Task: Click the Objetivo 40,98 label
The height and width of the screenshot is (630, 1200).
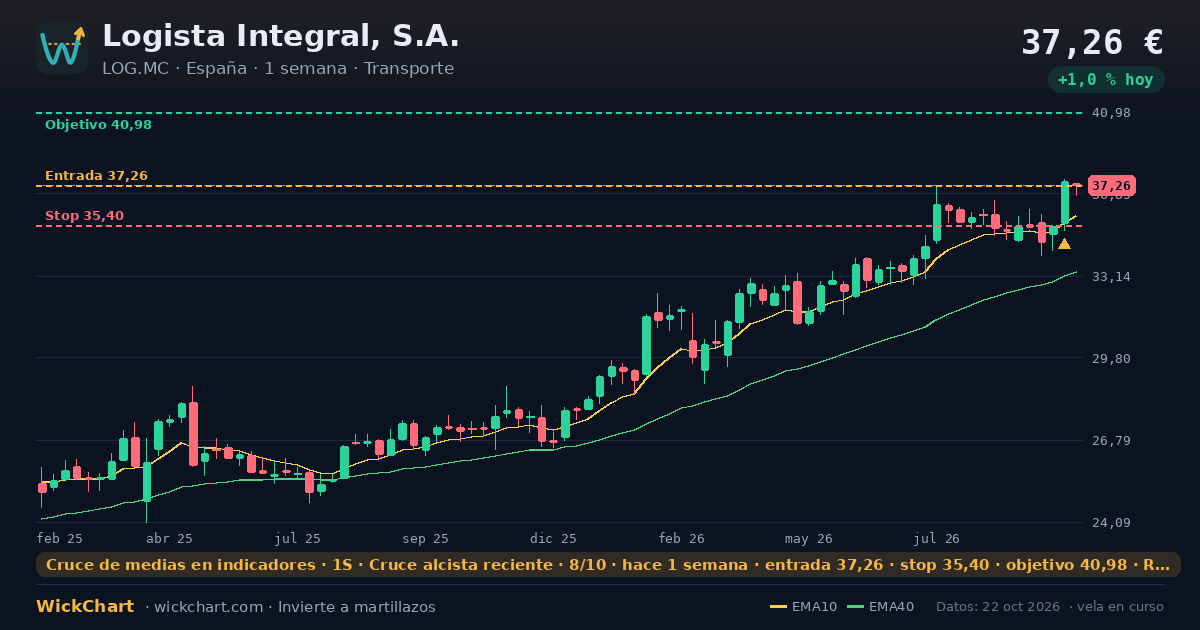Action: (98, 125)
